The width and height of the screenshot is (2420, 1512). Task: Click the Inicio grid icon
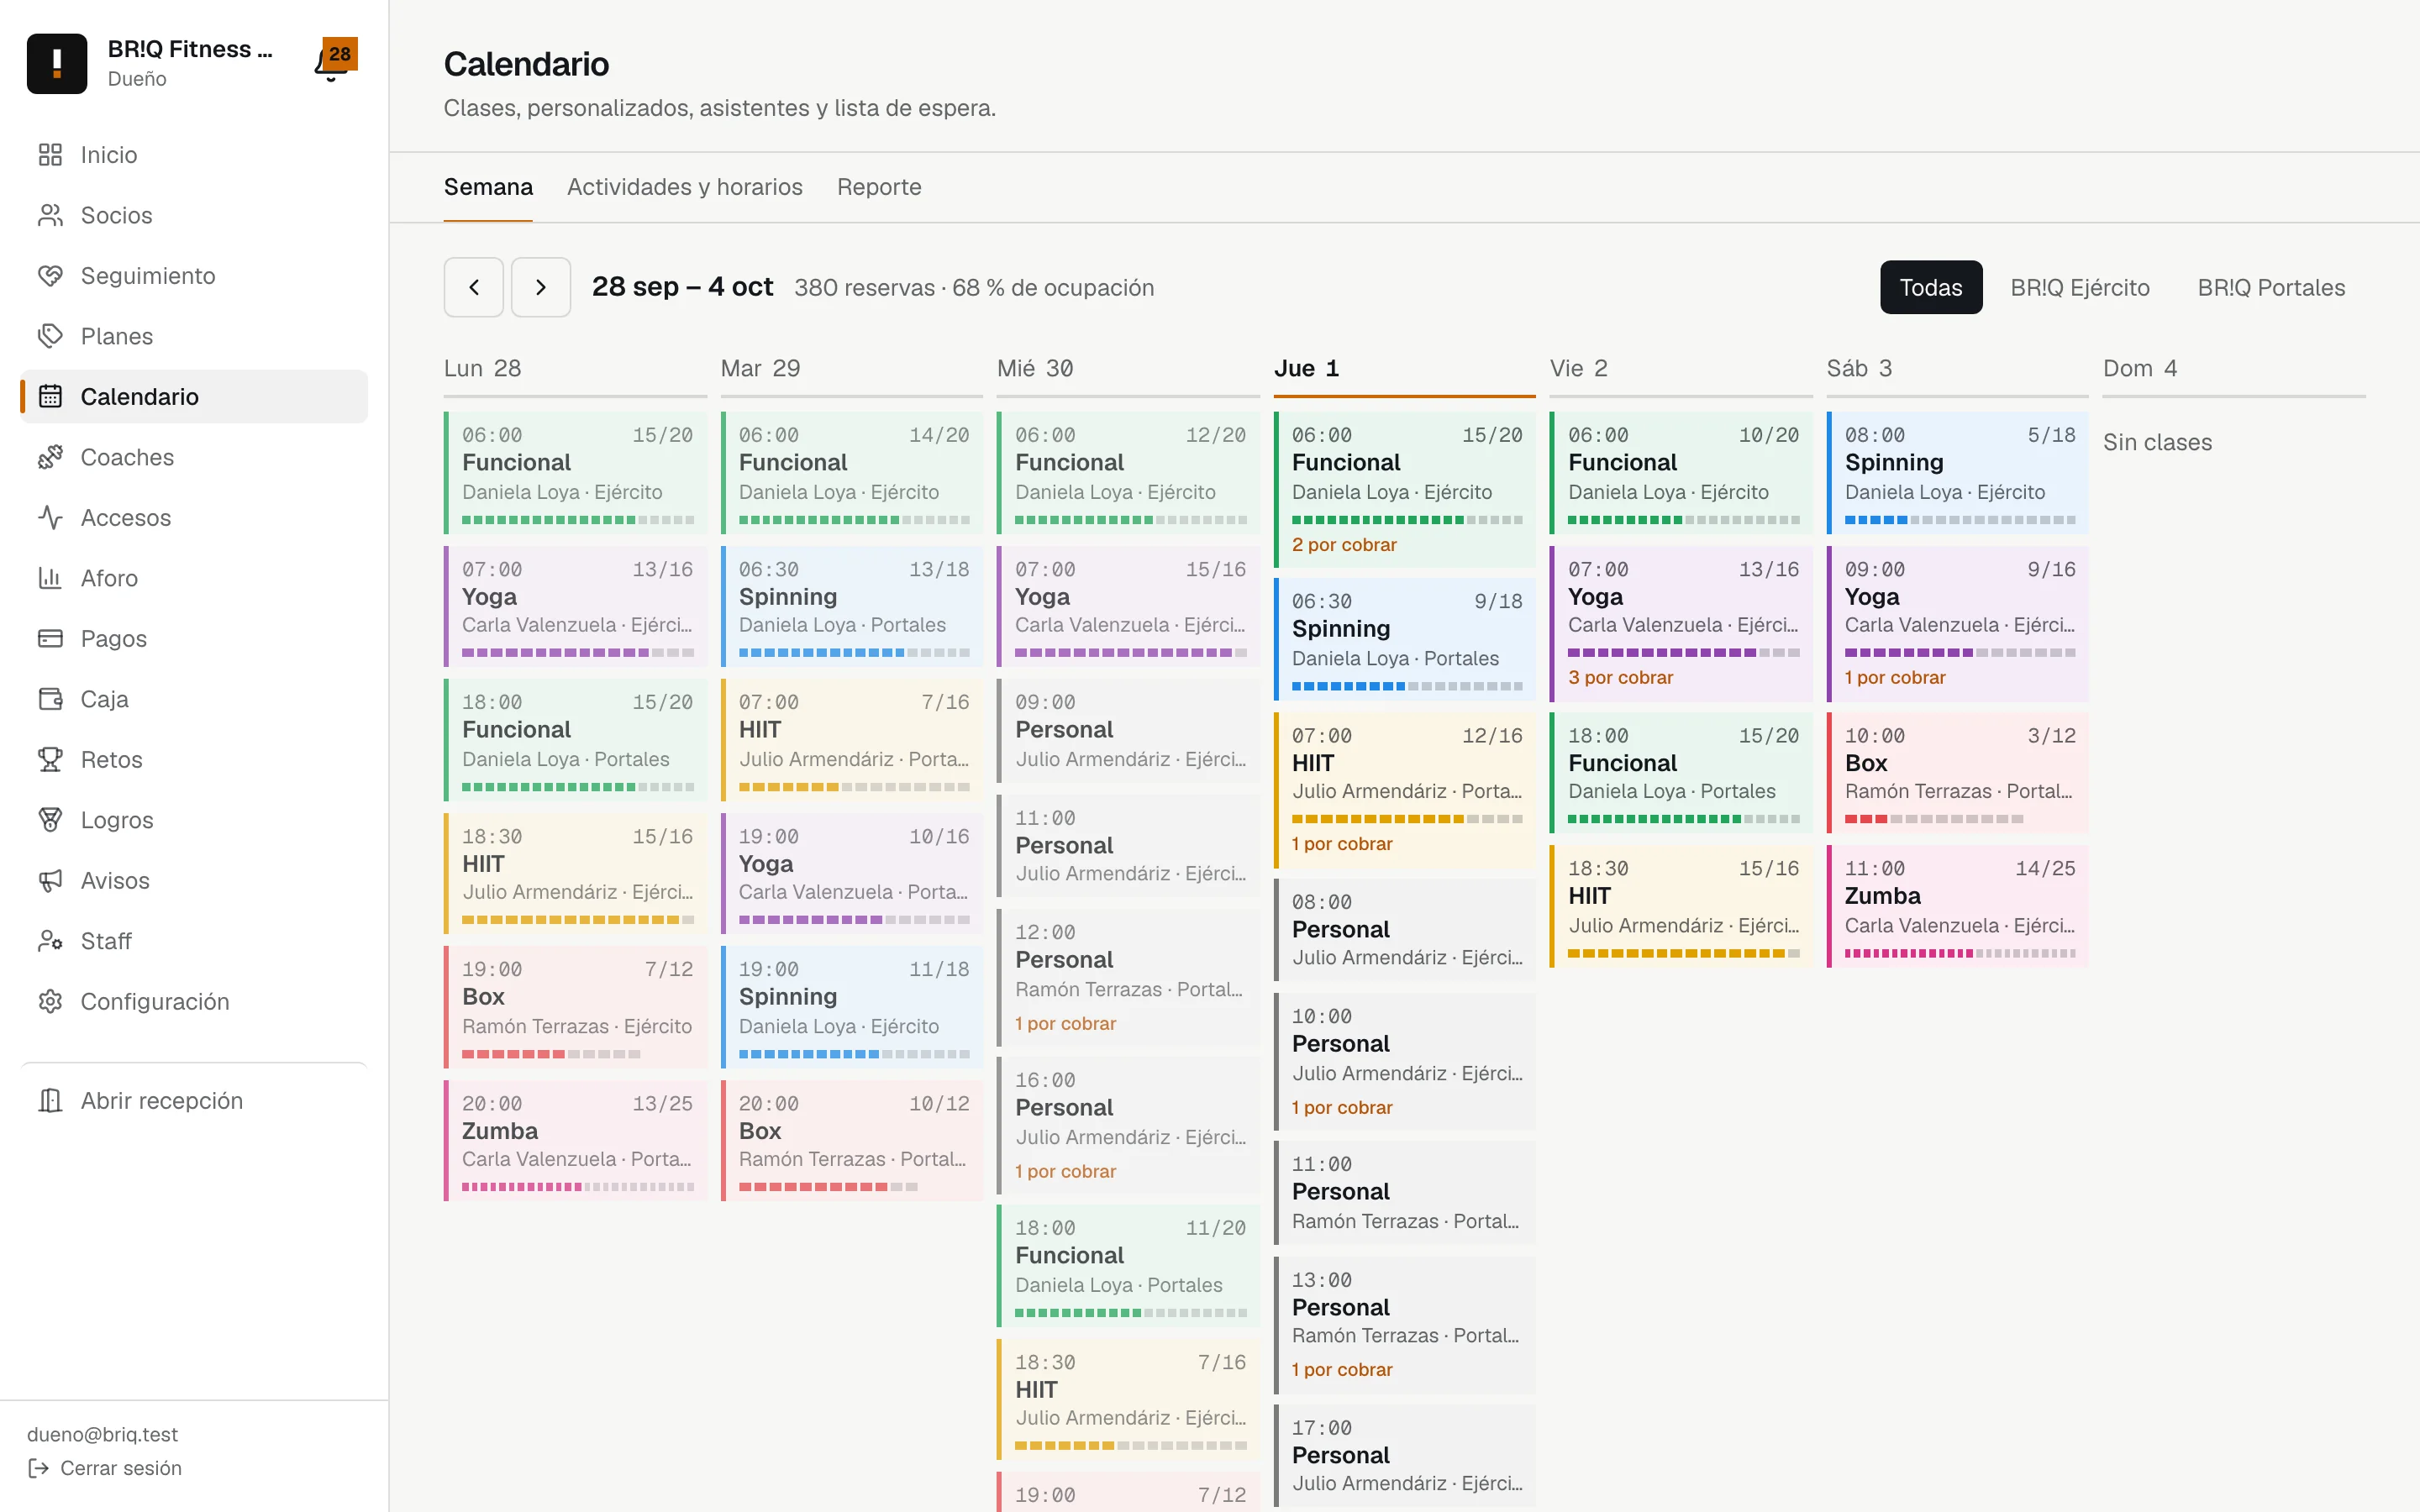[x=50, y=155]
